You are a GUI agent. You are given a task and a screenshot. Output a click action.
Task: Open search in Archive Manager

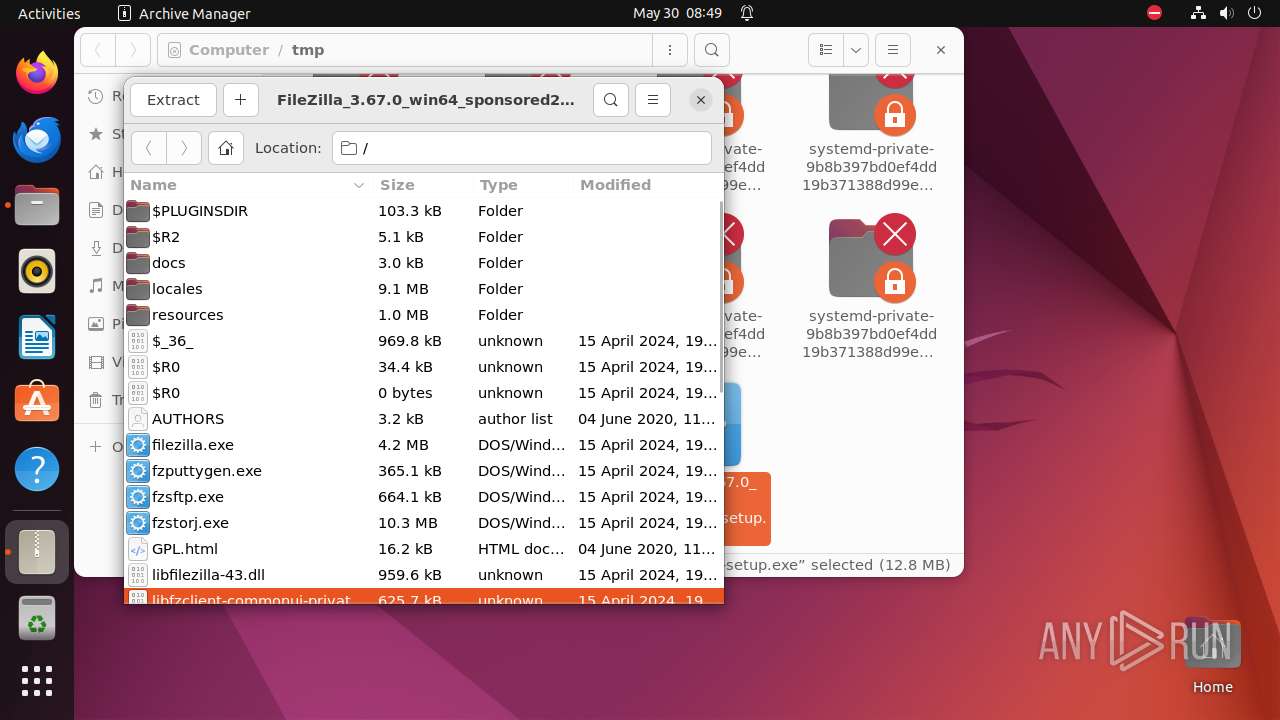tap(611, 100)
